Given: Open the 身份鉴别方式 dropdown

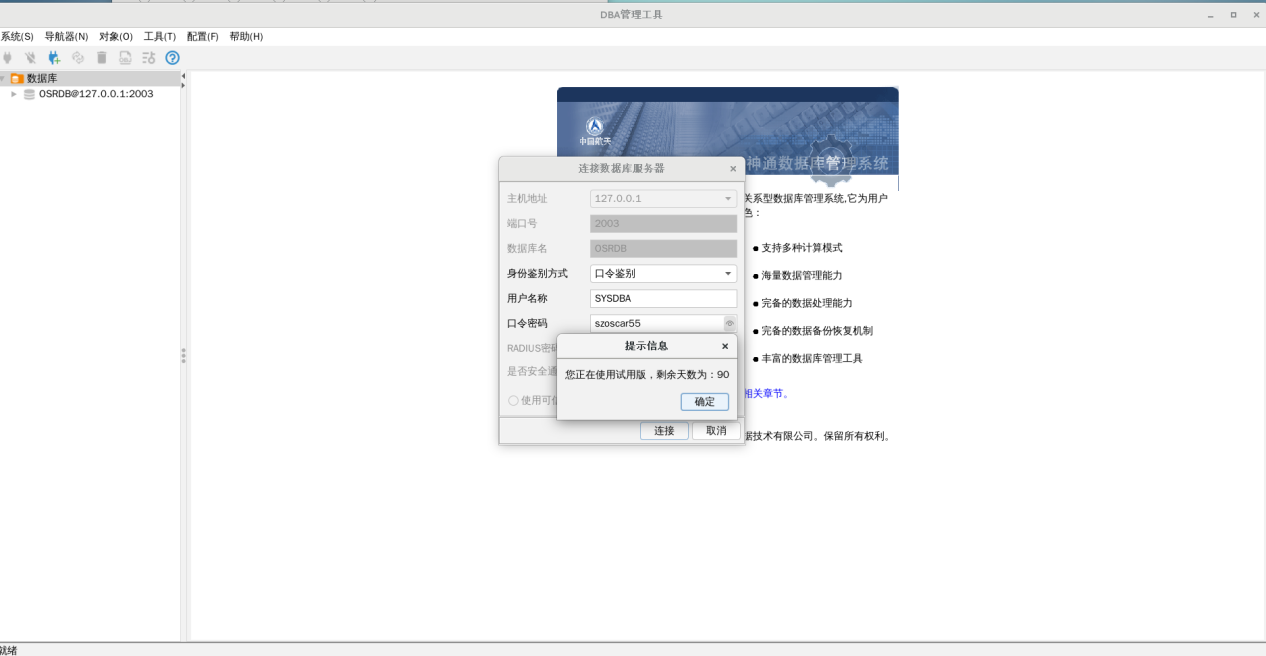Looking at the screenshot, I should coord(663,273).
